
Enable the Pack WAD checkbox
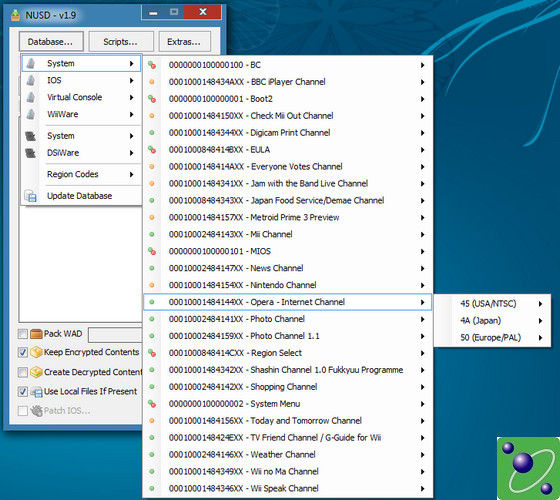pyautogui.click(x=23, y=334)
